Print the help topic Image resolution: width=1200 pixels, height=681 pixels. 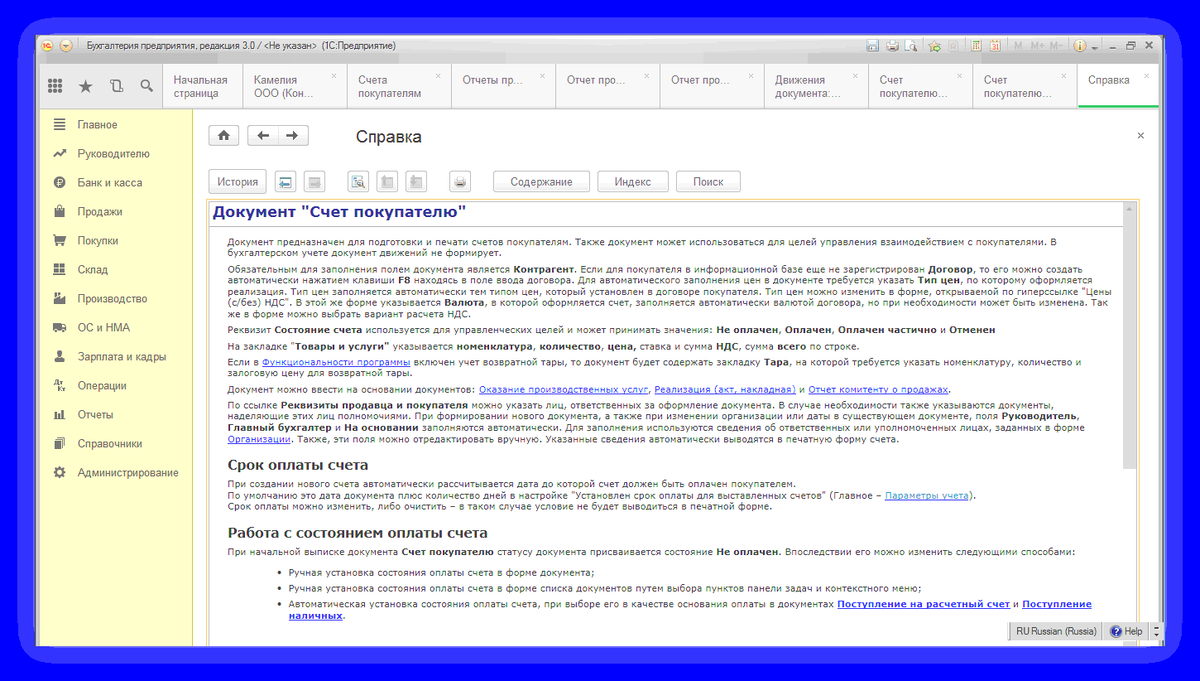coord(460,182)
